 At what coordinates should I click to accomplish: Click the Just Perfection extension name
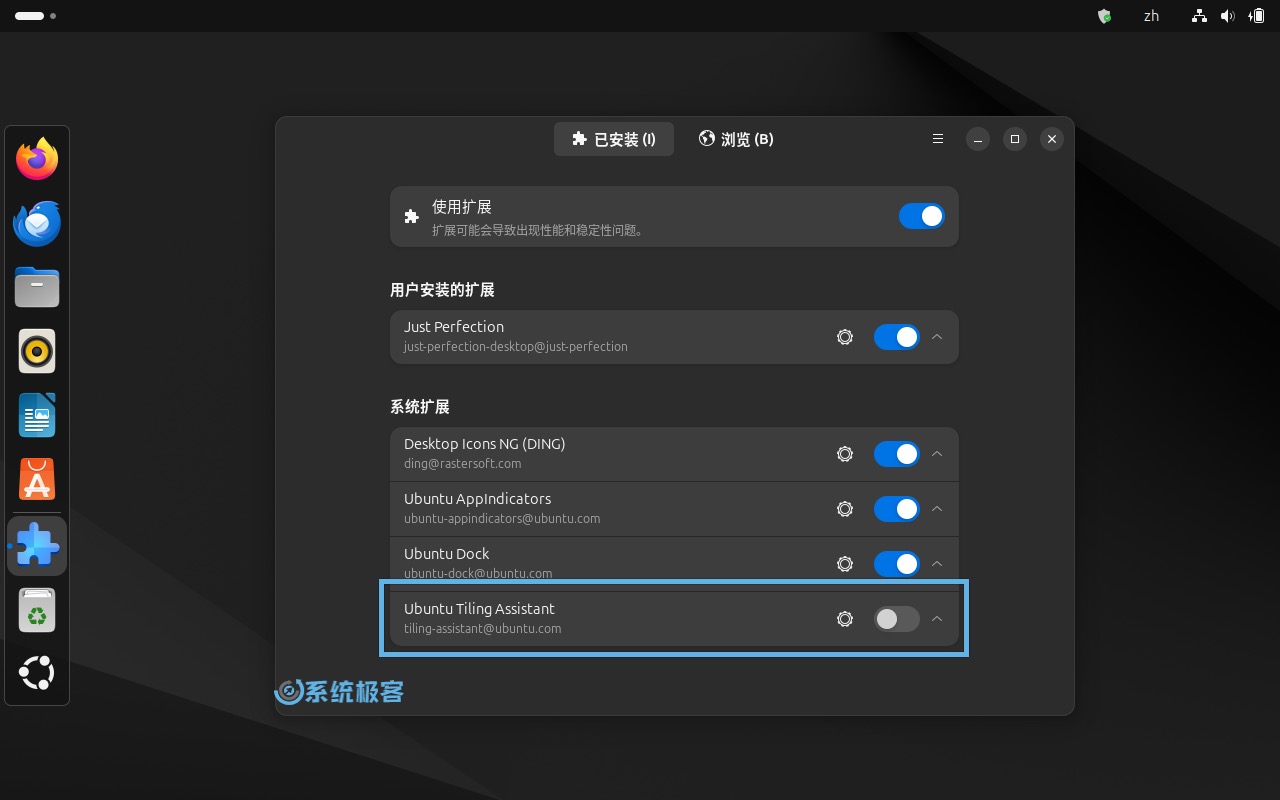[454, 327]
